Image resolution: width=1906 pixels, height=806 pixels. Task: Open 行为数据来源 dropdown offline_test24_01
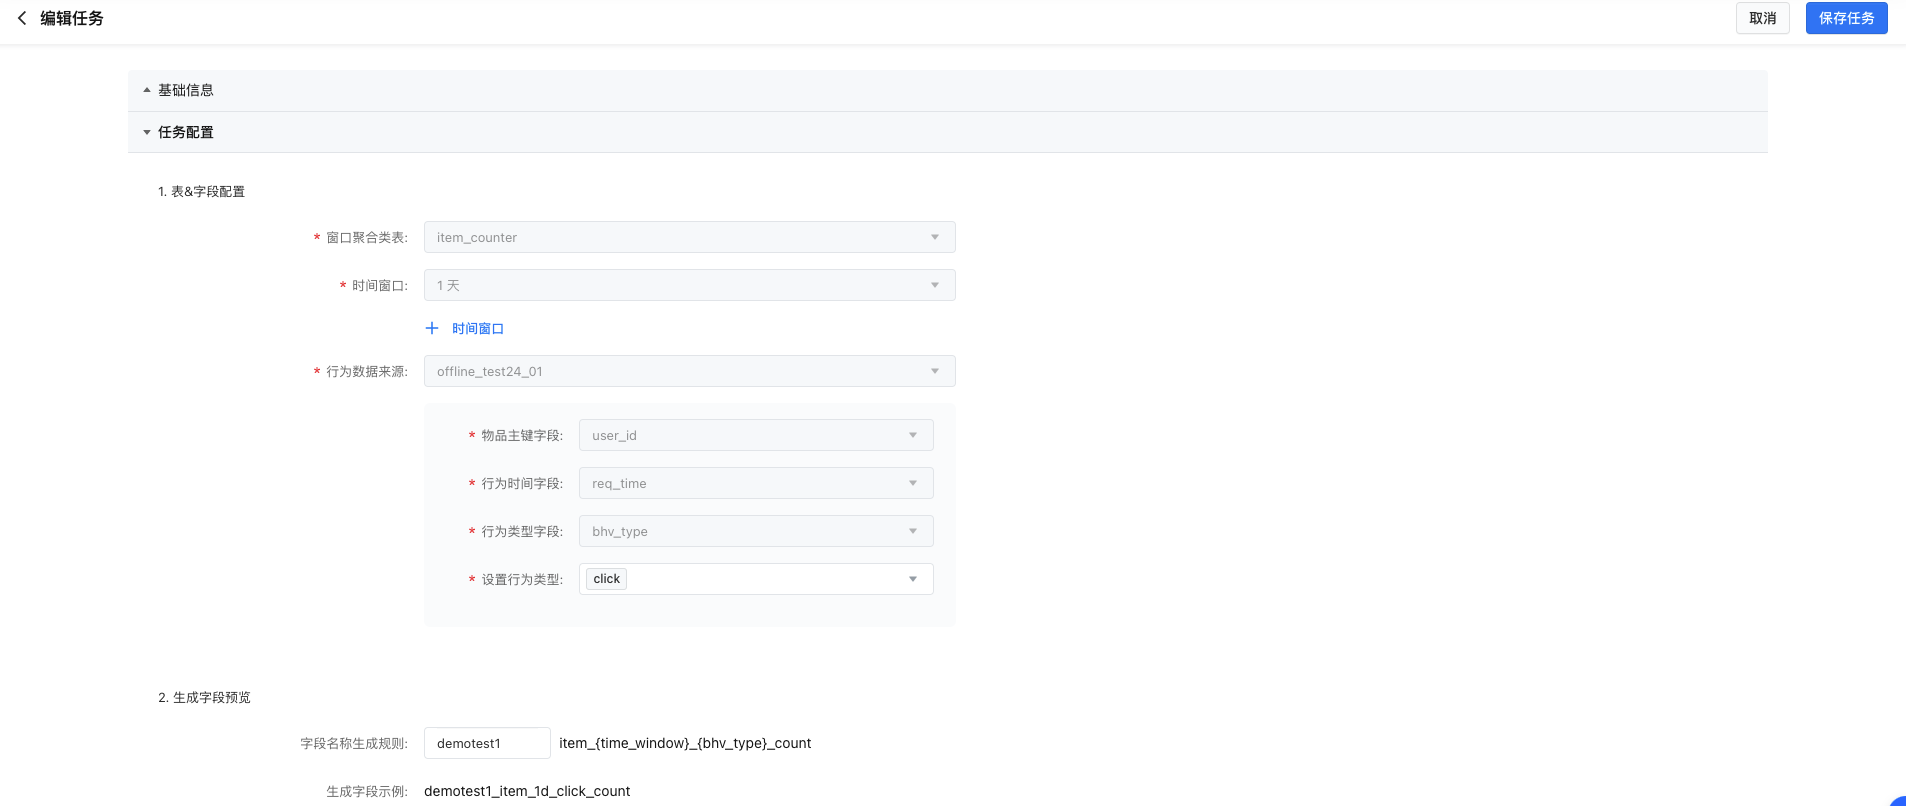click(689, 371)
